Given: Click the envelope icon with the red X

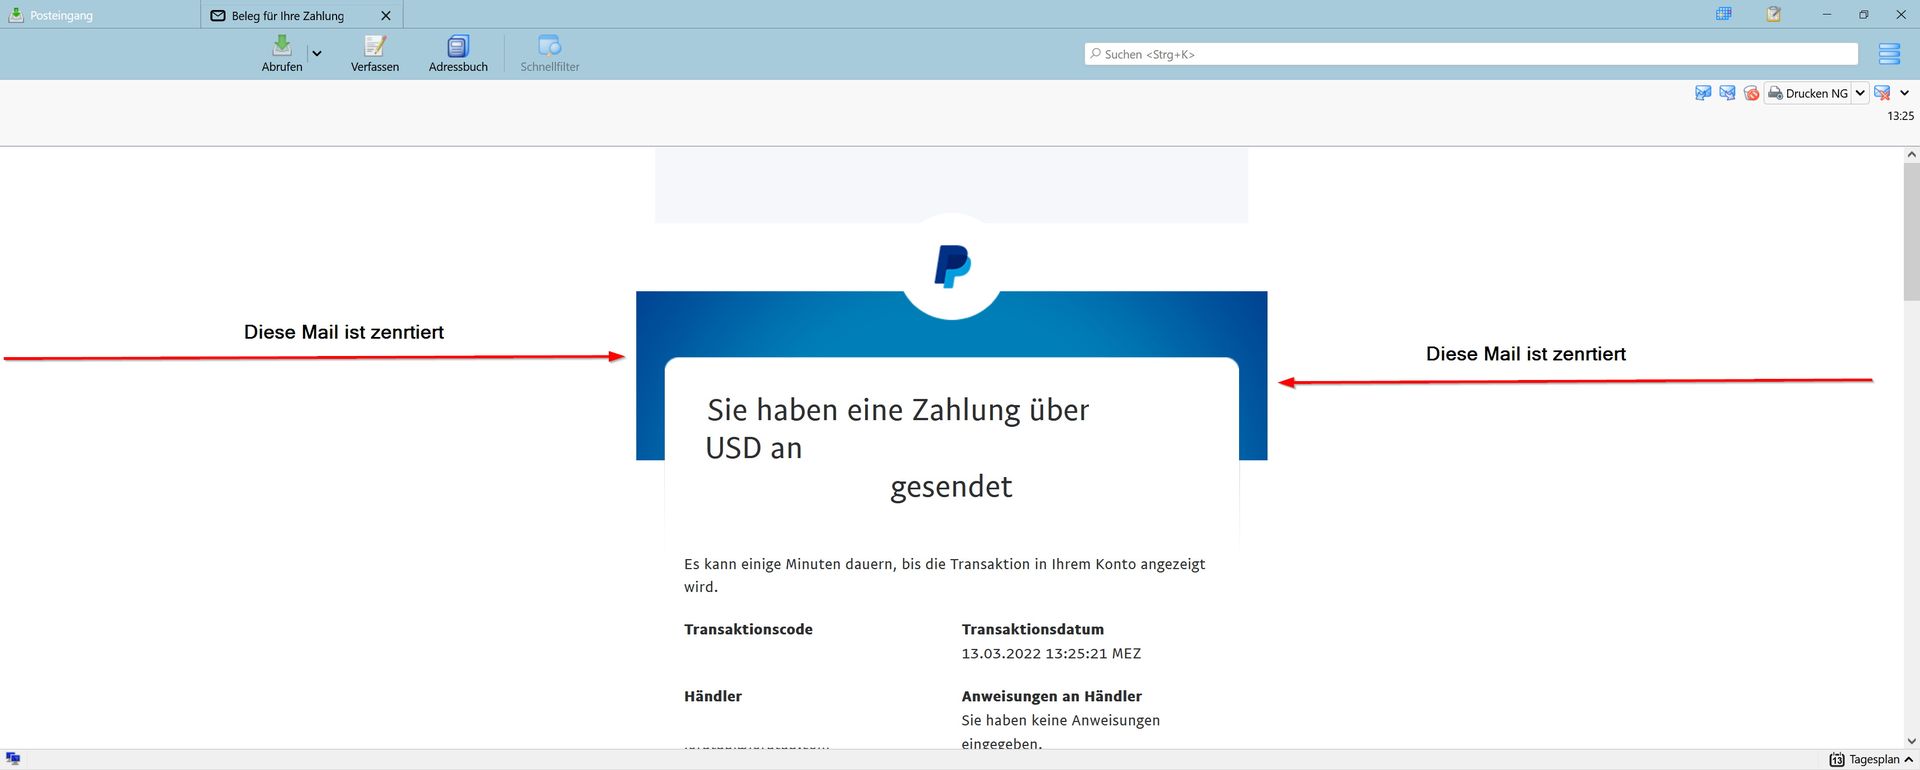Looking at the screenshot, I should pos(1882,93).
